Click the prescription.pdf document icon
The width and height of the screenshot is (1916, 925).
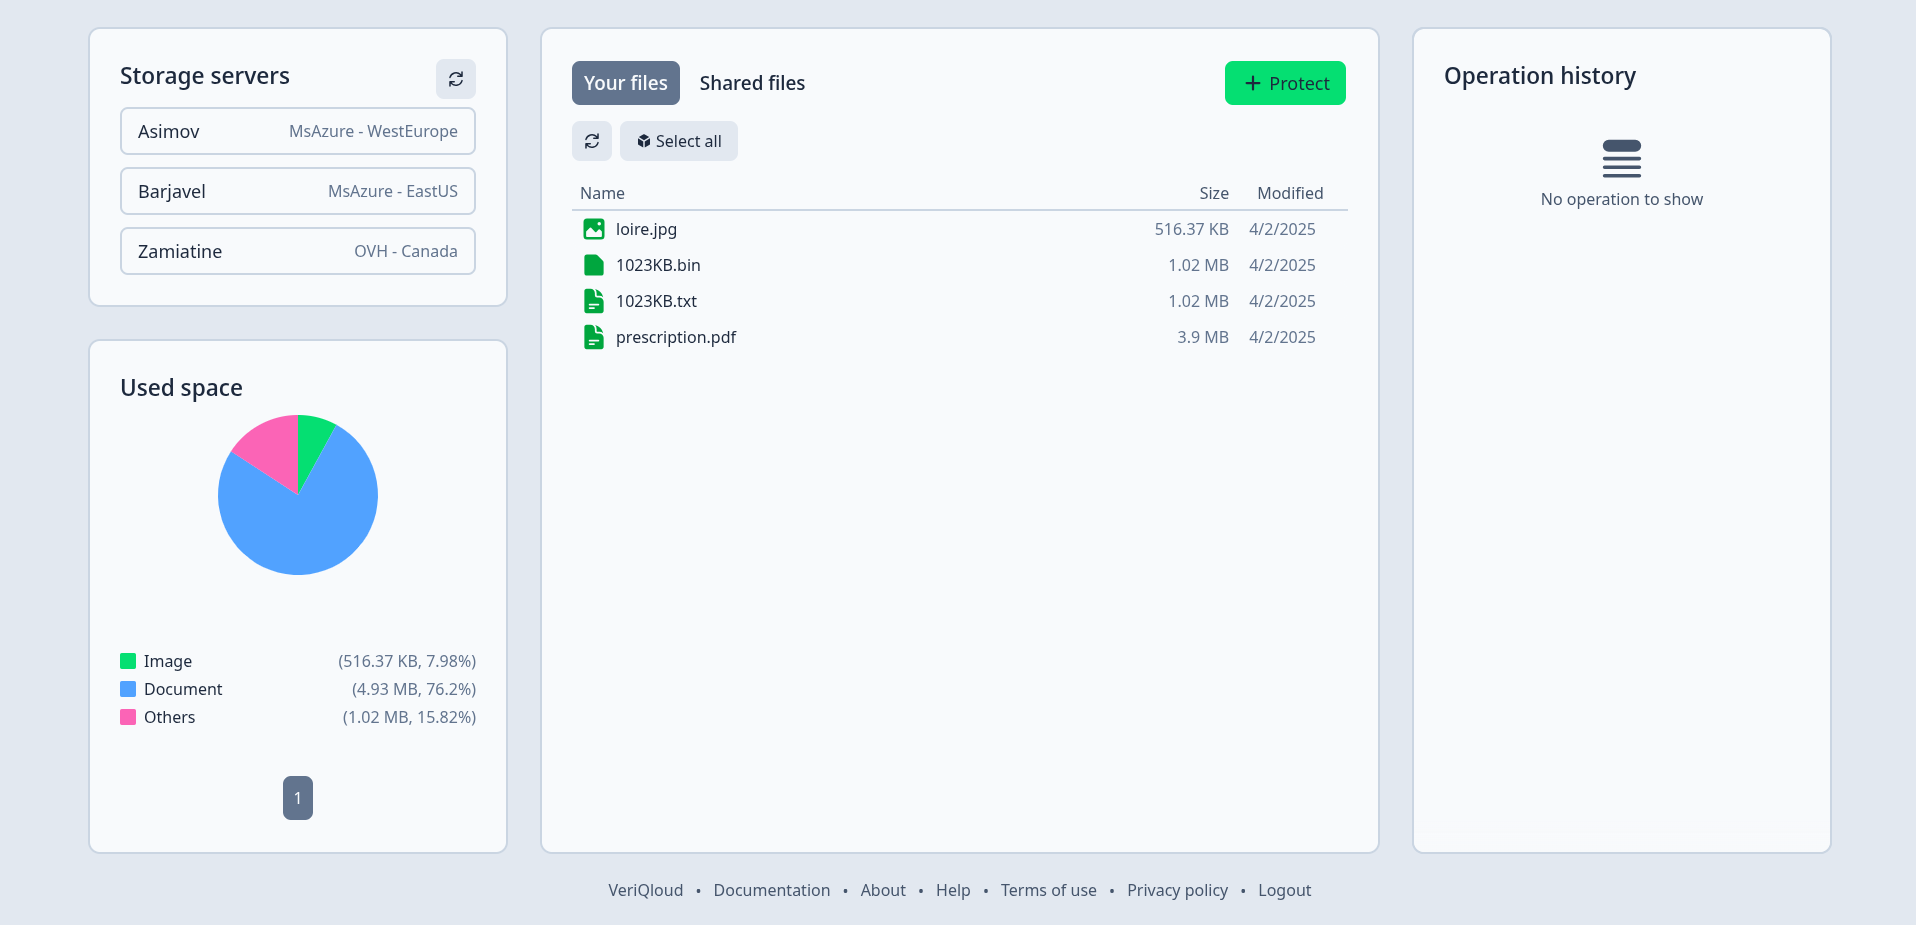point(593,337)
